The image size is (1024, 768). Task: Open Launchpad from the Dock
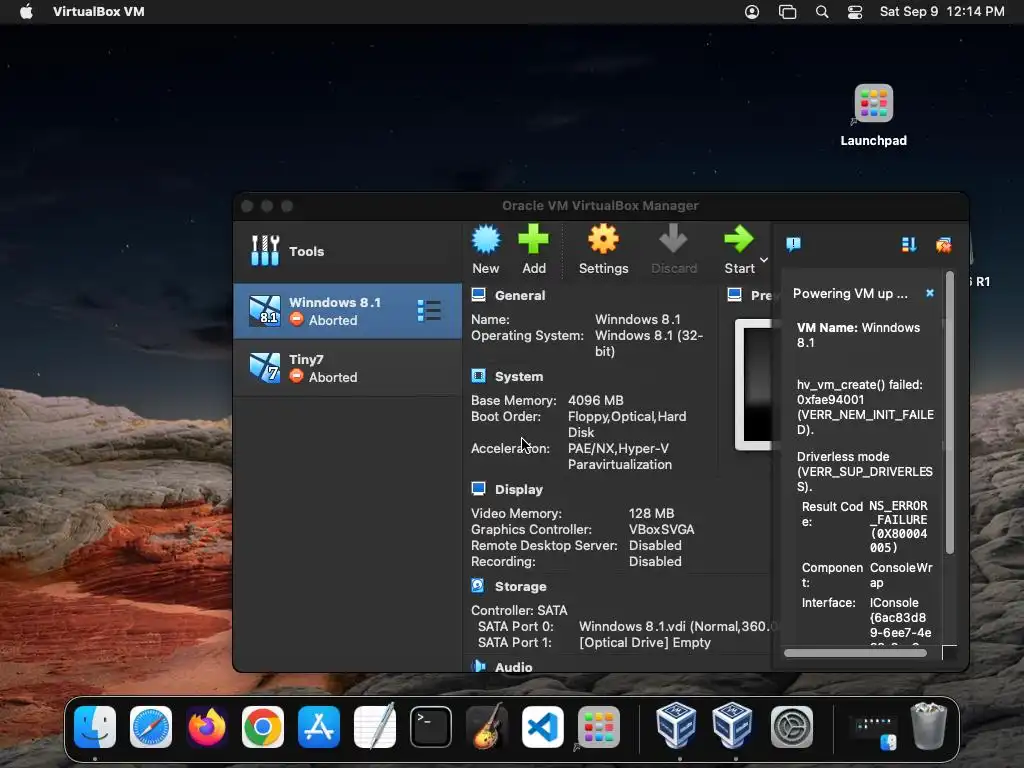tap(599, 727)
